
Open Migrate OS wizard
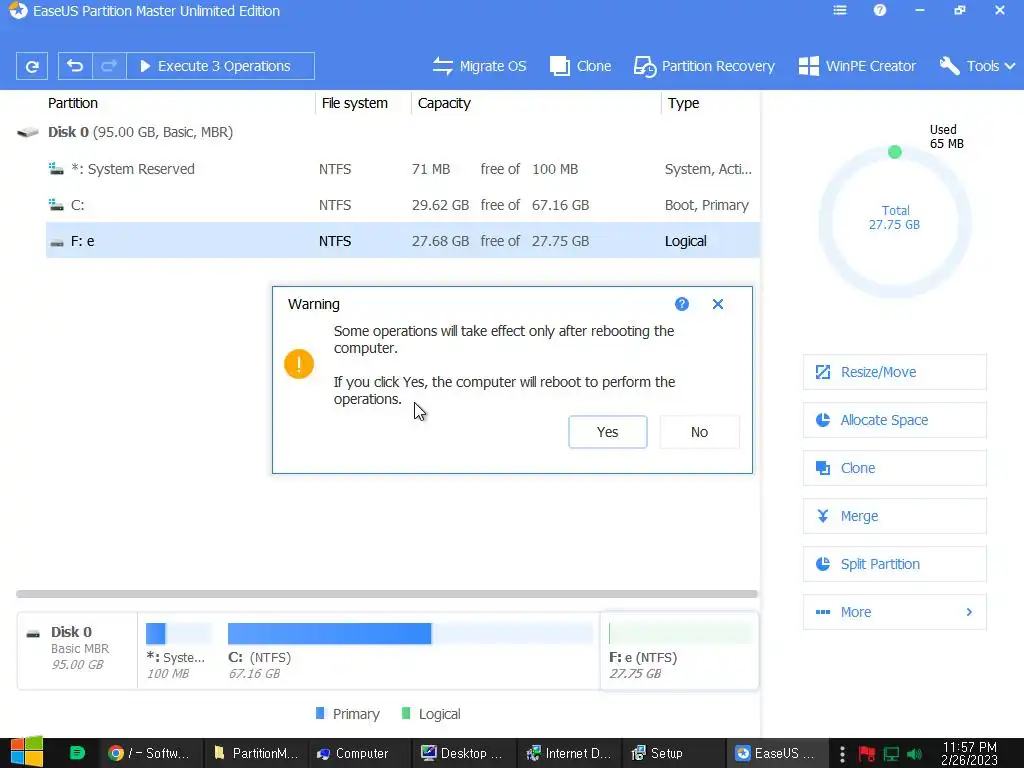point(479,66)
